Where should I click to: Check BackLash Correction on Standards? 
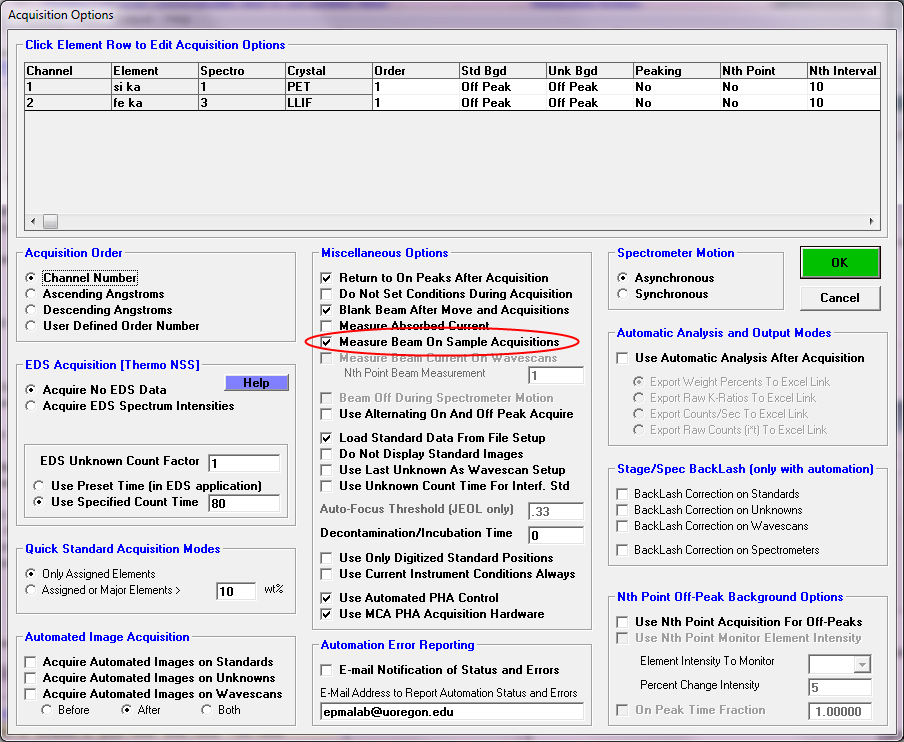coord(624,494)
